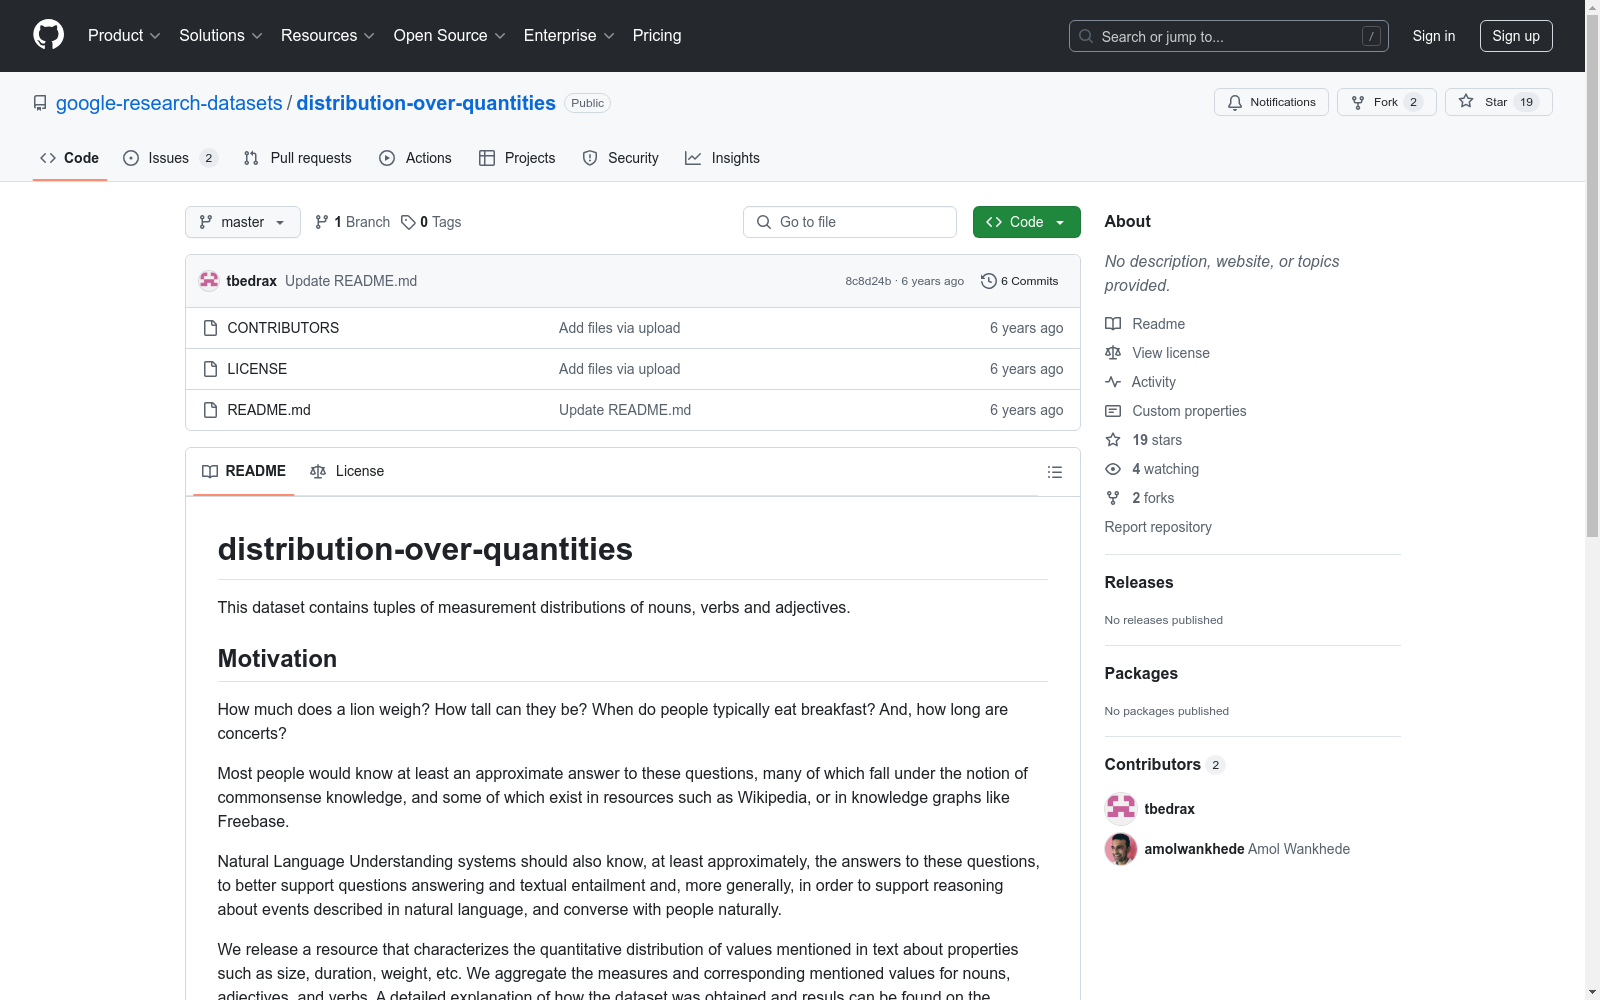
Task: Click the bell icon in Notifications button
Action: click(1235, 102)
